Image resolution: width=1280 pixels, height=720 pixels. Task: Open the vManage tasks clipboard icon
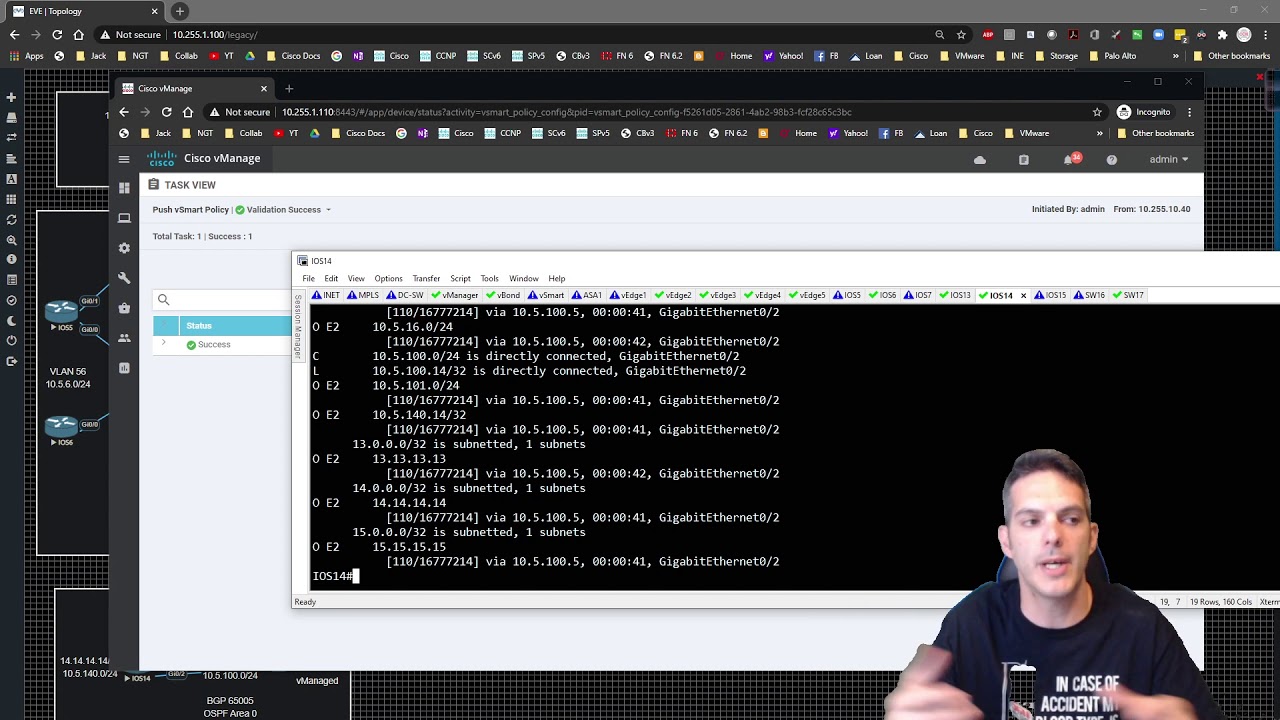[x=1023, y=160]
